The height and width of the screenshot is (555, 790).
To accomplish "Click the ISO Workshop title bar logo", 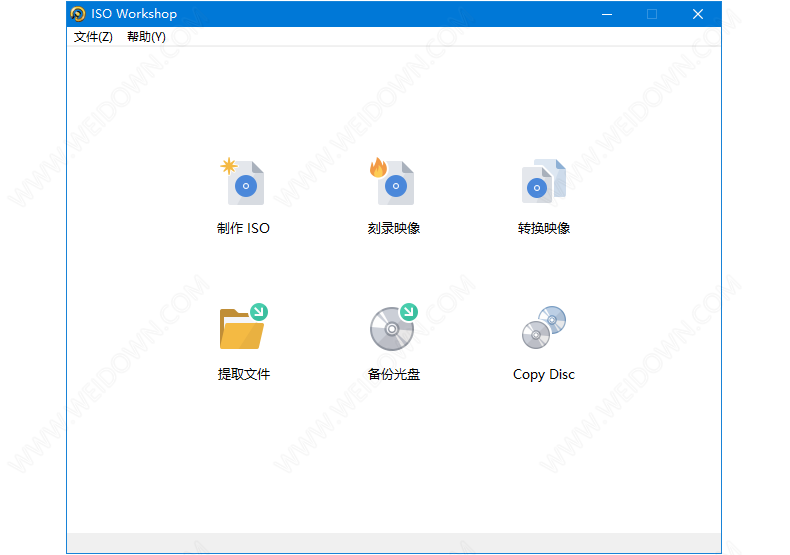I will (x=78, y=14).
